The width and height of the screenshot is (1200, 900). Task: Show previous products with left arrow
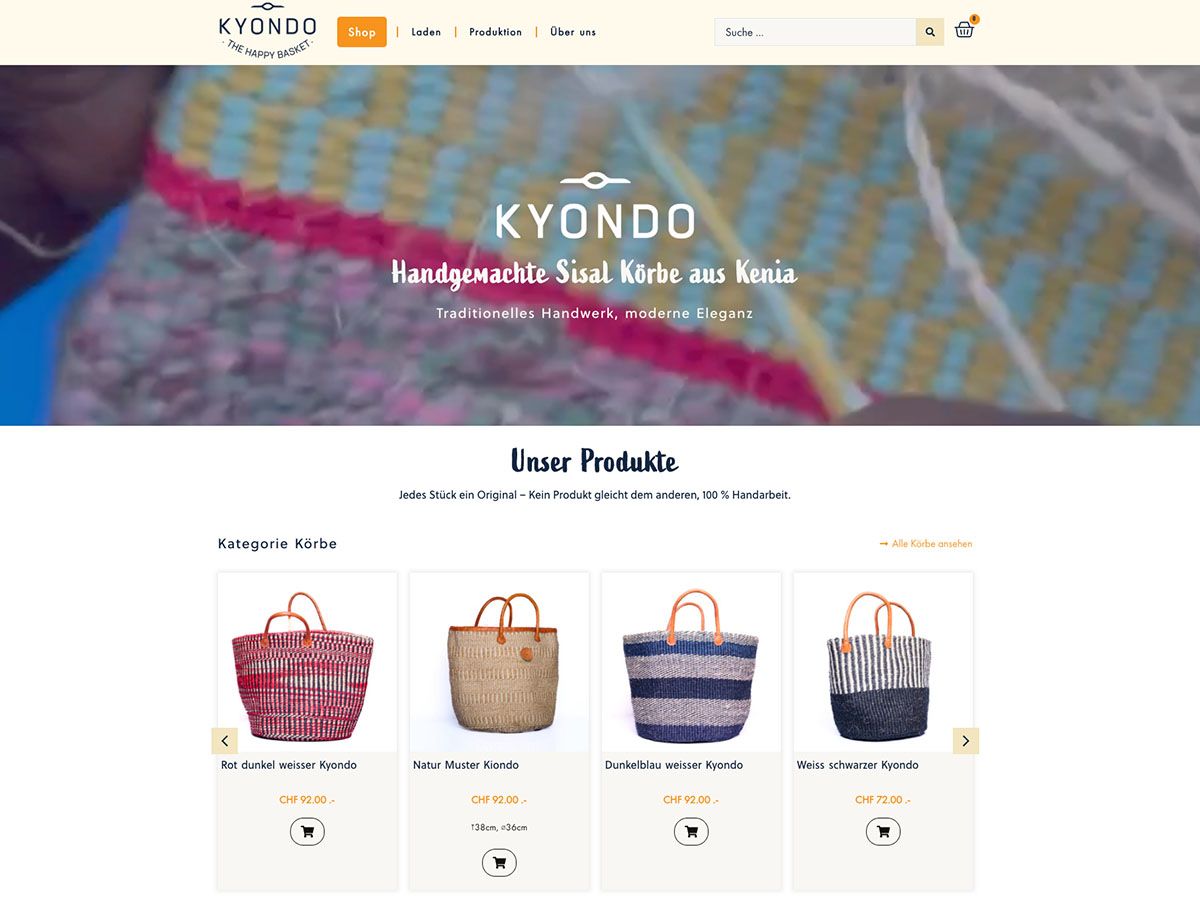(x=225, y=741)
